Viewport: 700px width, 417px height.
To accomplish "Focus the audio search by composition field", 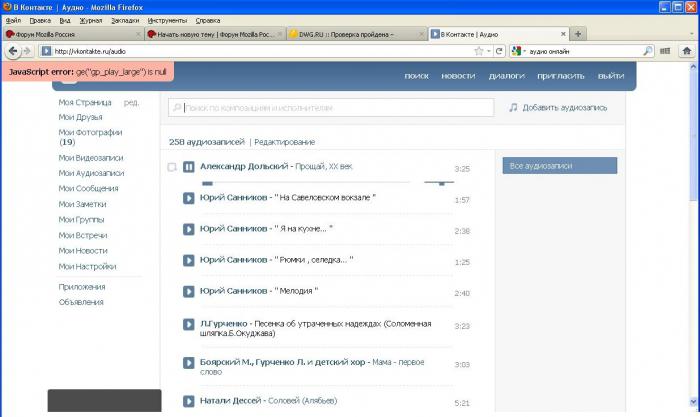I will click(x=331, y=108).
